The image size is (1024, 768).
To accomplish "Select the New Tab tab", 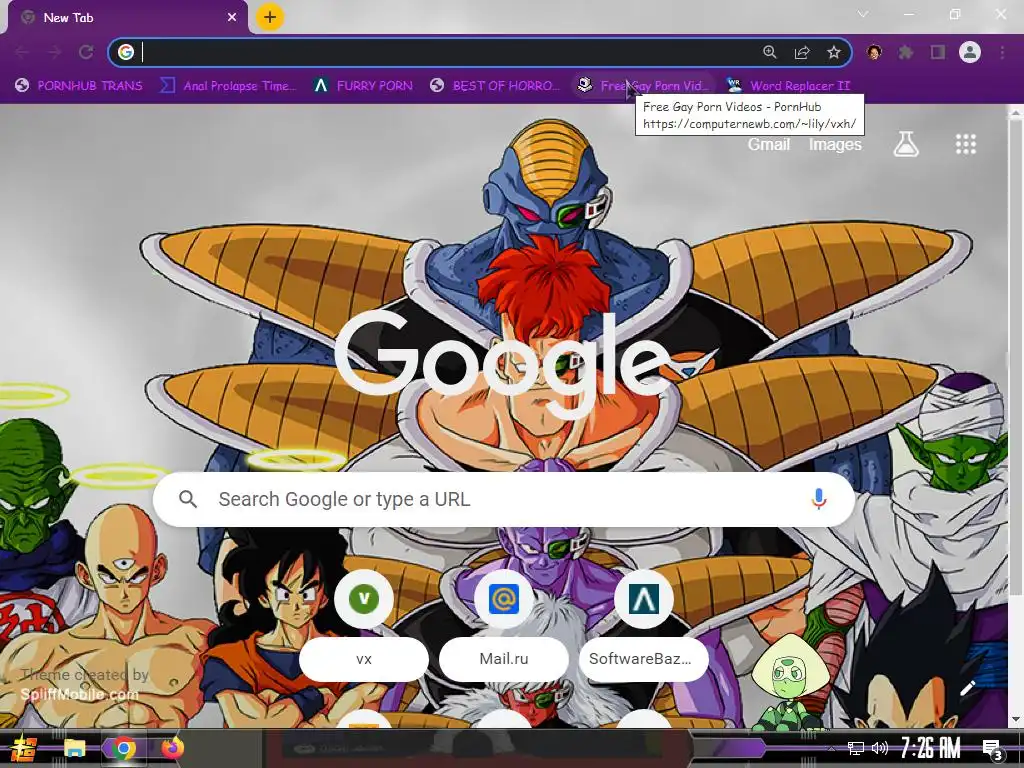I will coord(128,18).
